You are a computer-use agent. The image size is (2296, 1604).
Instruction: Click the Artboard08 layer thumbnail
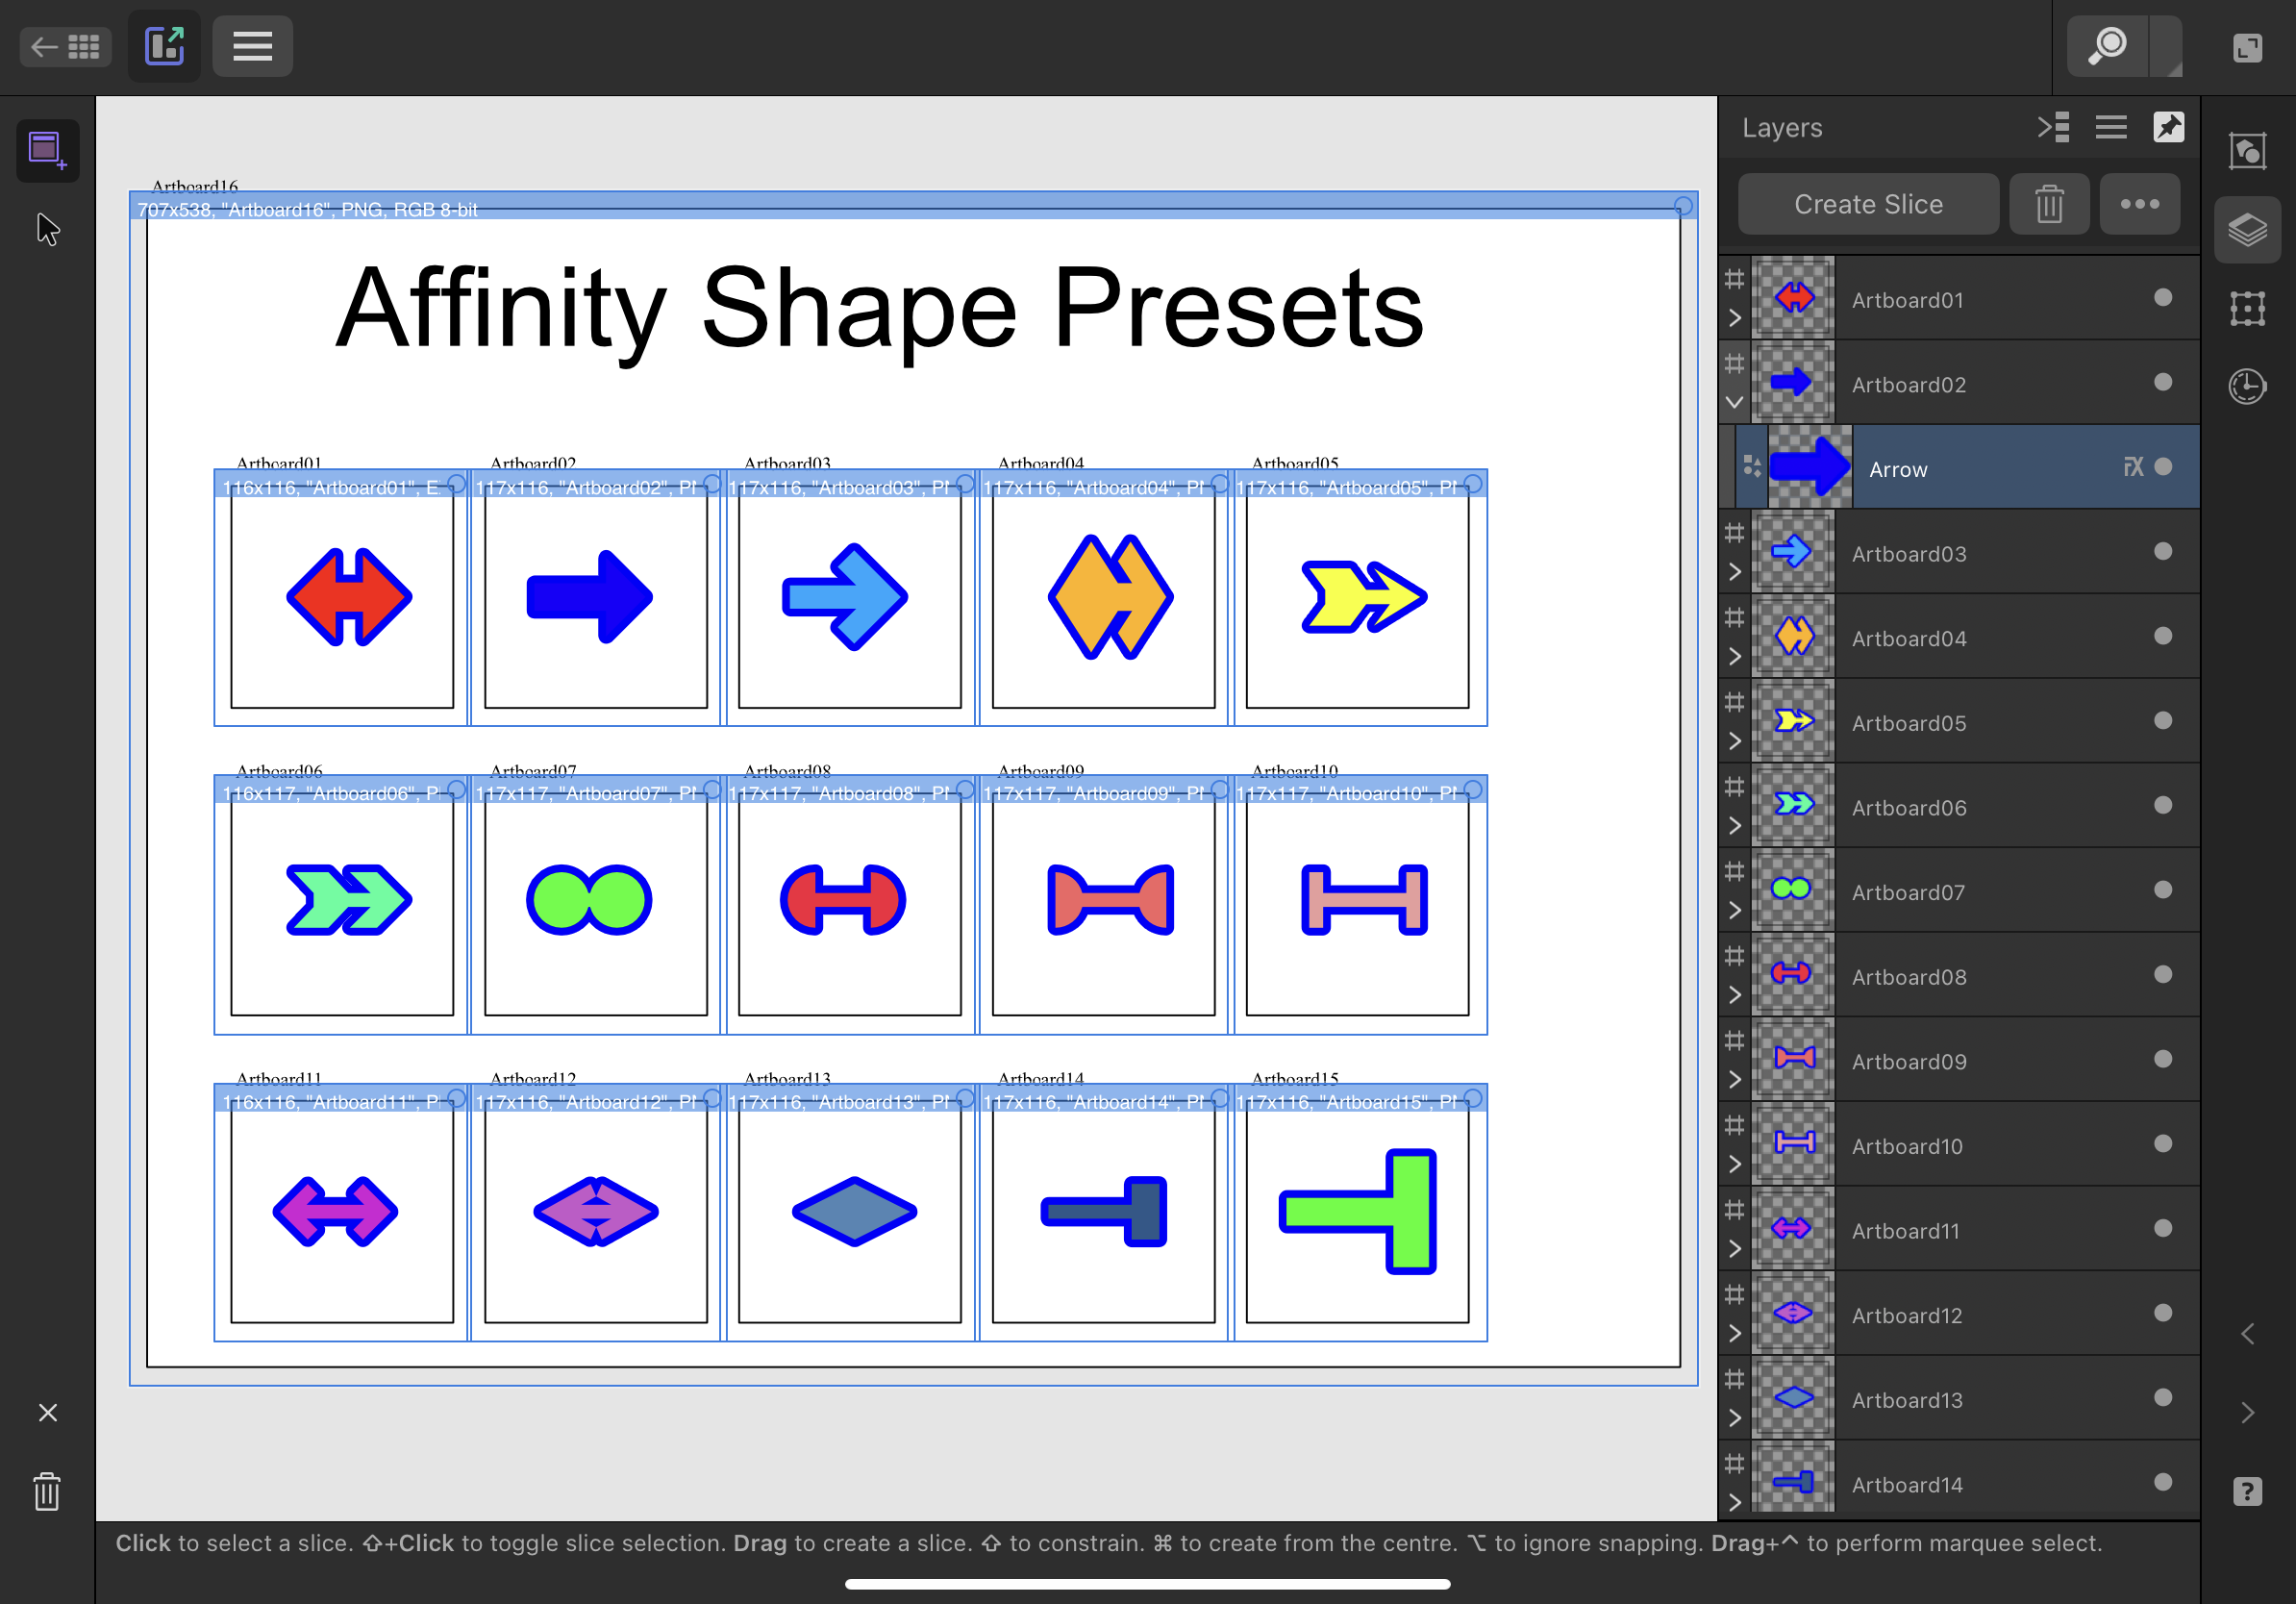1793,975
